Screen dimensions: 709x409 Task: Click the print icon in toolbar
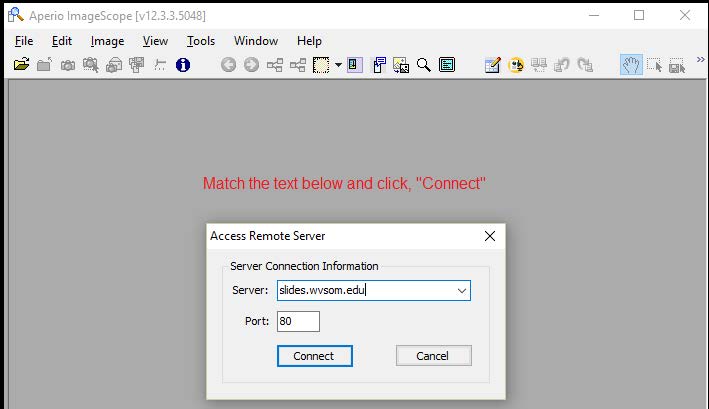(x=114, y=65)
